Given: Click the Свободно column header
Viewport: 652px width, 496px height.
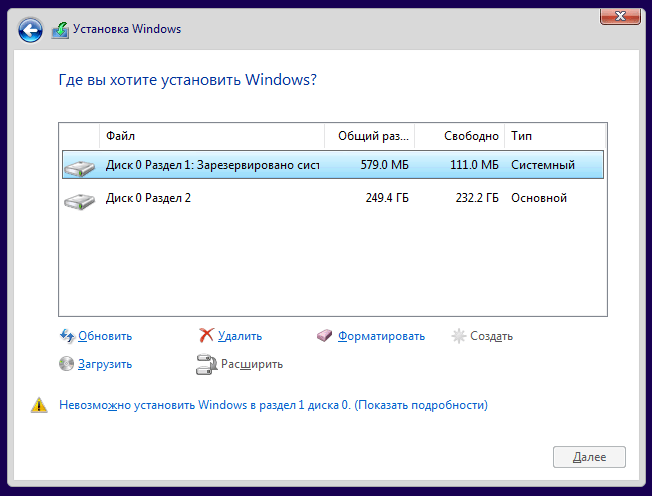Looking at the screenshot, I should pyautogui.click(x=459, y=136).
